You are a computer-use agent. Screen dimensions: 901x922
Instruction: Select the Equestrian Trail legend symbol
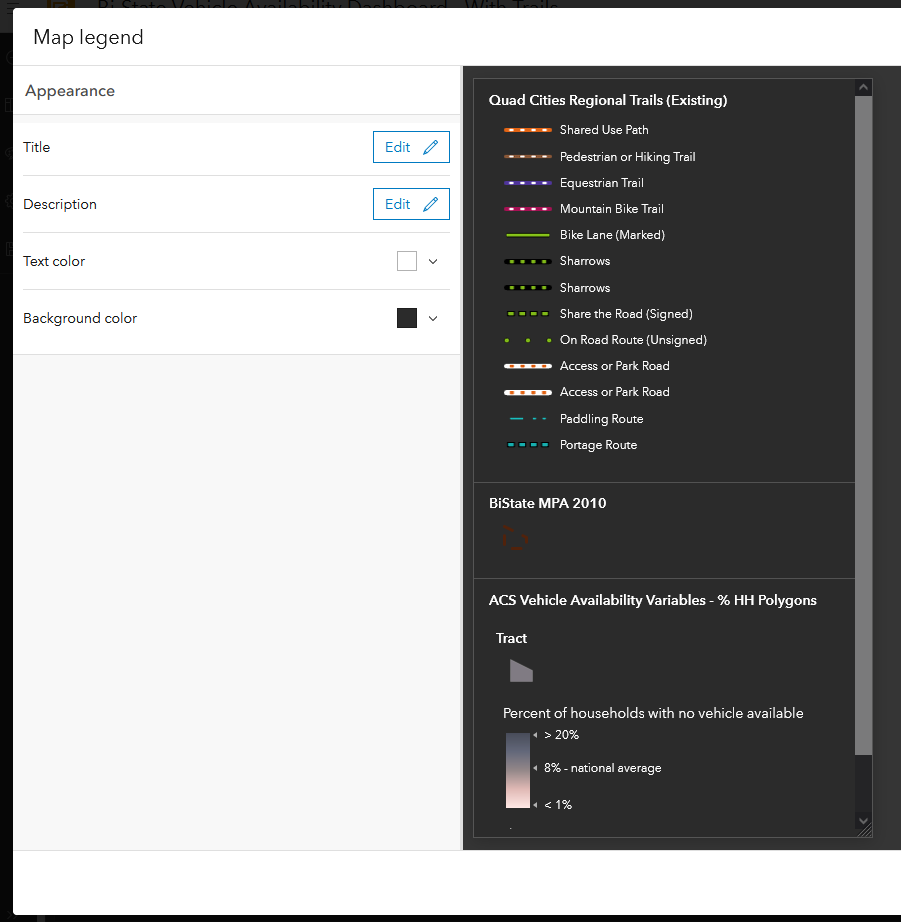pyautogui.click(x=528, y=182)
